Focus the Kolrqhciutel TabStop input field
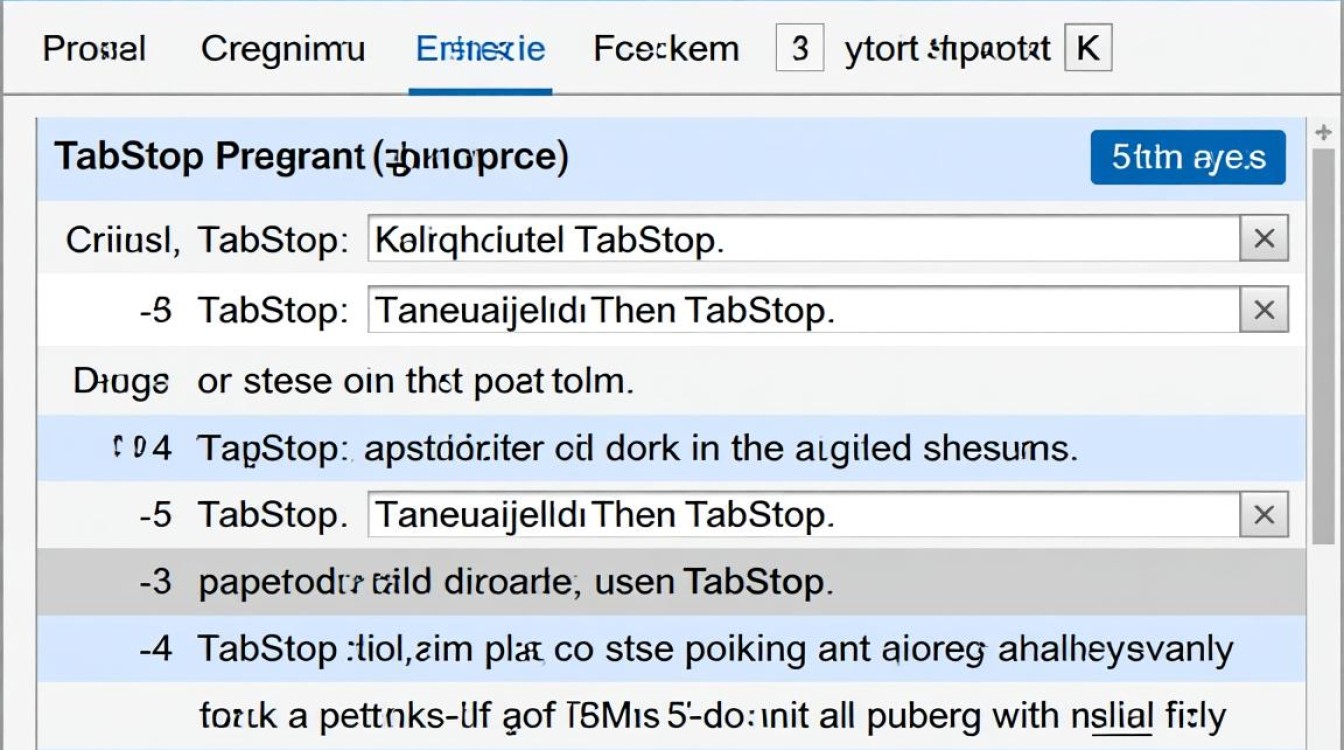Image resolution: width=1344 pixels, height=750 pixels. pos(803,240)
